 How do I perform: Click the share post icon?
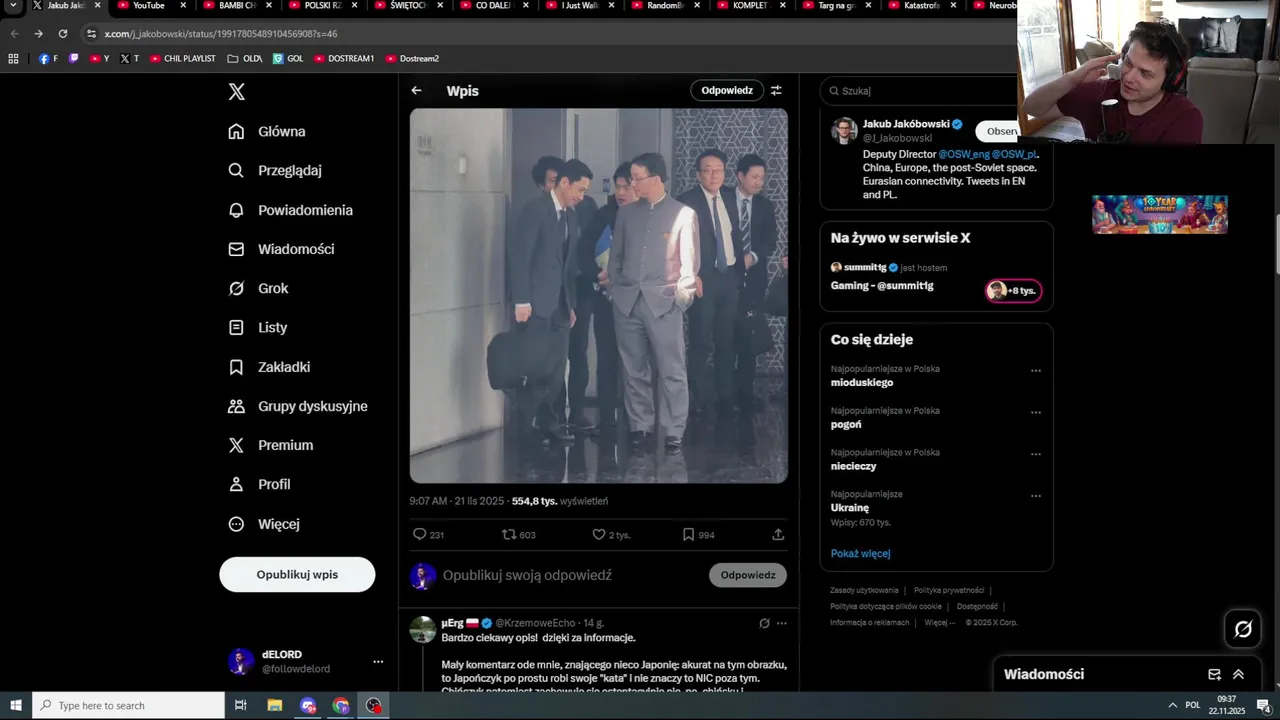[x=778, y=535]
